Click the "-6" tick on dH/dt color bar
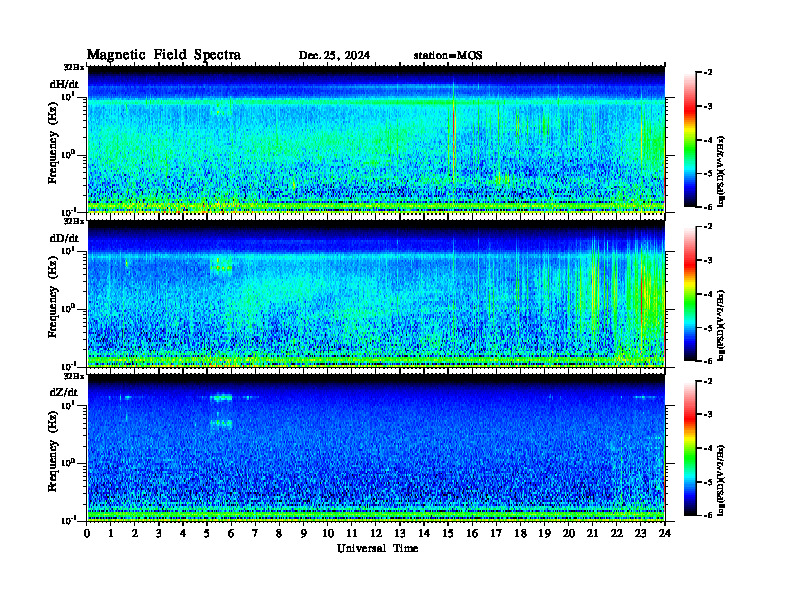Screen dimensions: 792x612 pyautogui.click(x=708, y=207)
